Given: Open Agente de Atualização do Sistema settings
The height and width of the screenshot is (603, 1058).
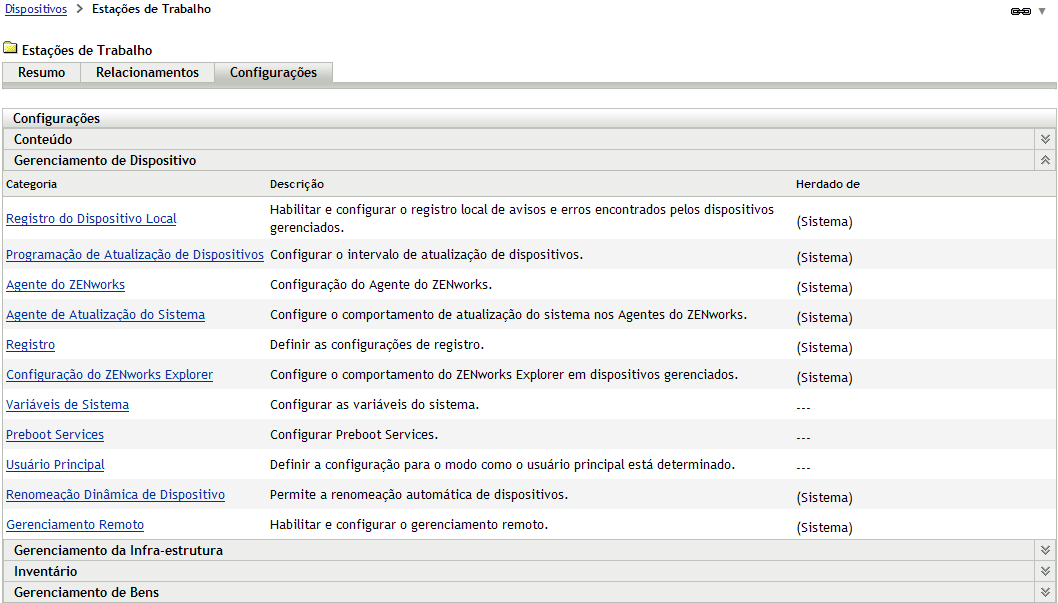Looking at the screenshot, I should pos(105,314).
